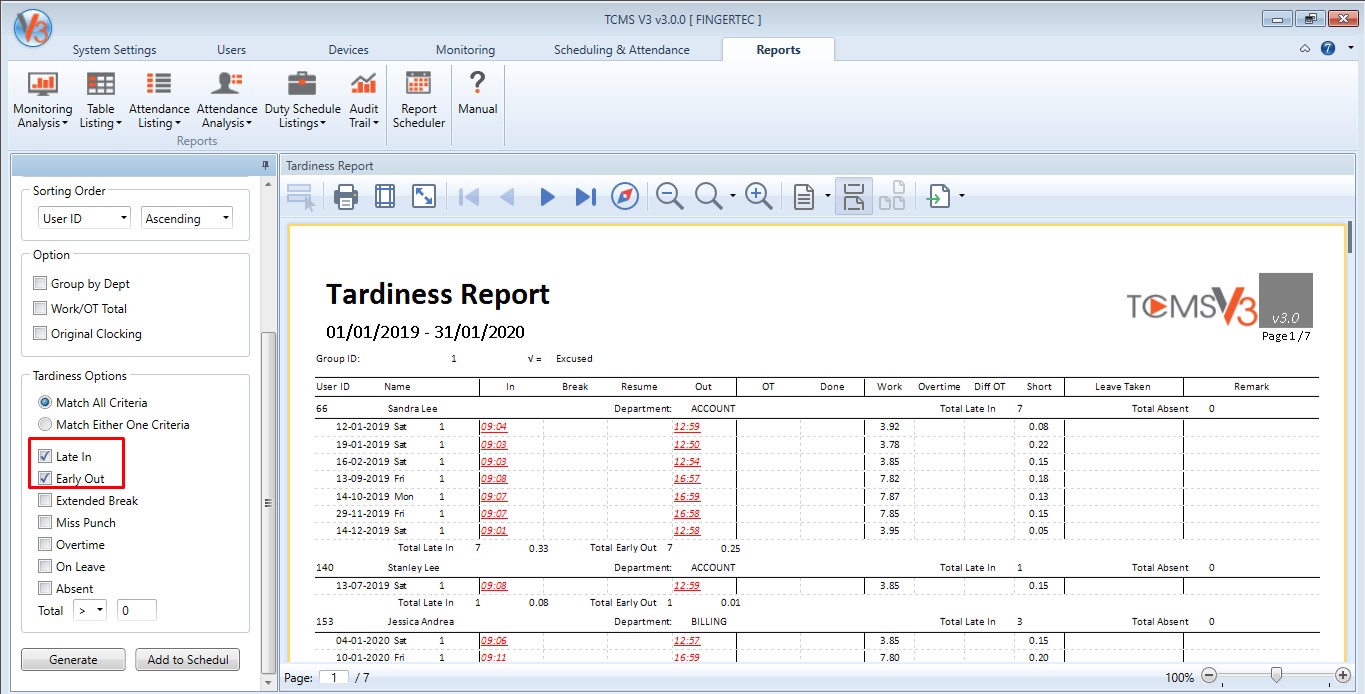Open Ascending sort order dropdown
The height and width of the screenshot is (694, 1365).
tap(188, 218)
